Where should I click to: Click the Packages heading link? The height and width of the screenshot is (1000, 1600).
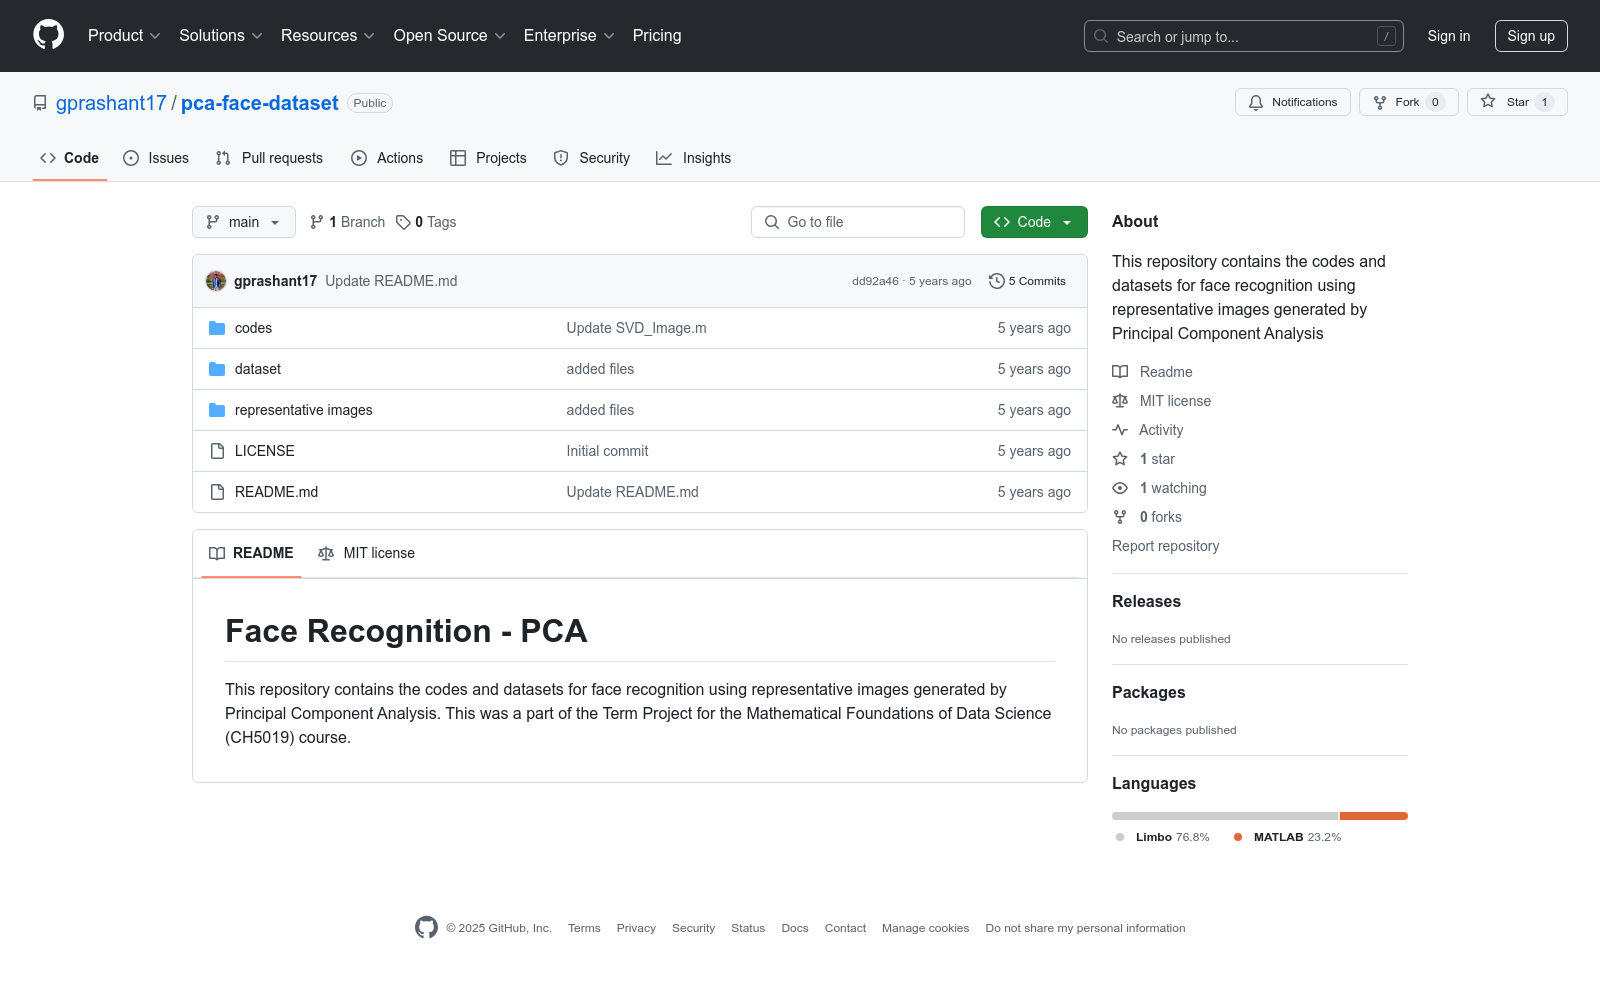point(1148,692)
